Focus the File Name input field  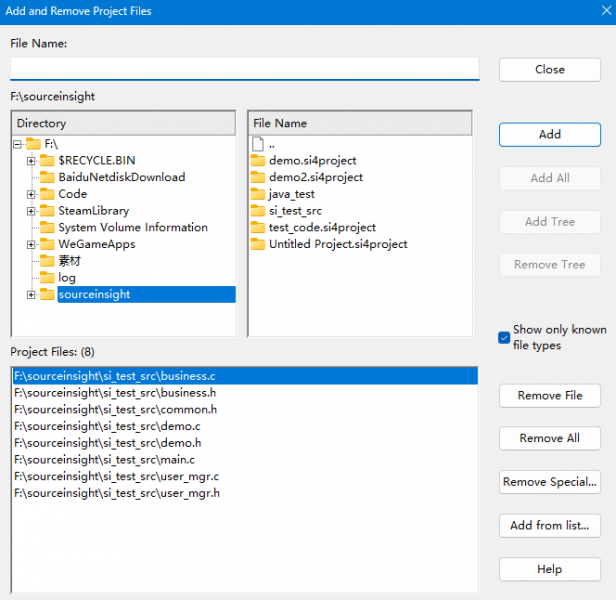pyautogui.click(x=245, y=68)
